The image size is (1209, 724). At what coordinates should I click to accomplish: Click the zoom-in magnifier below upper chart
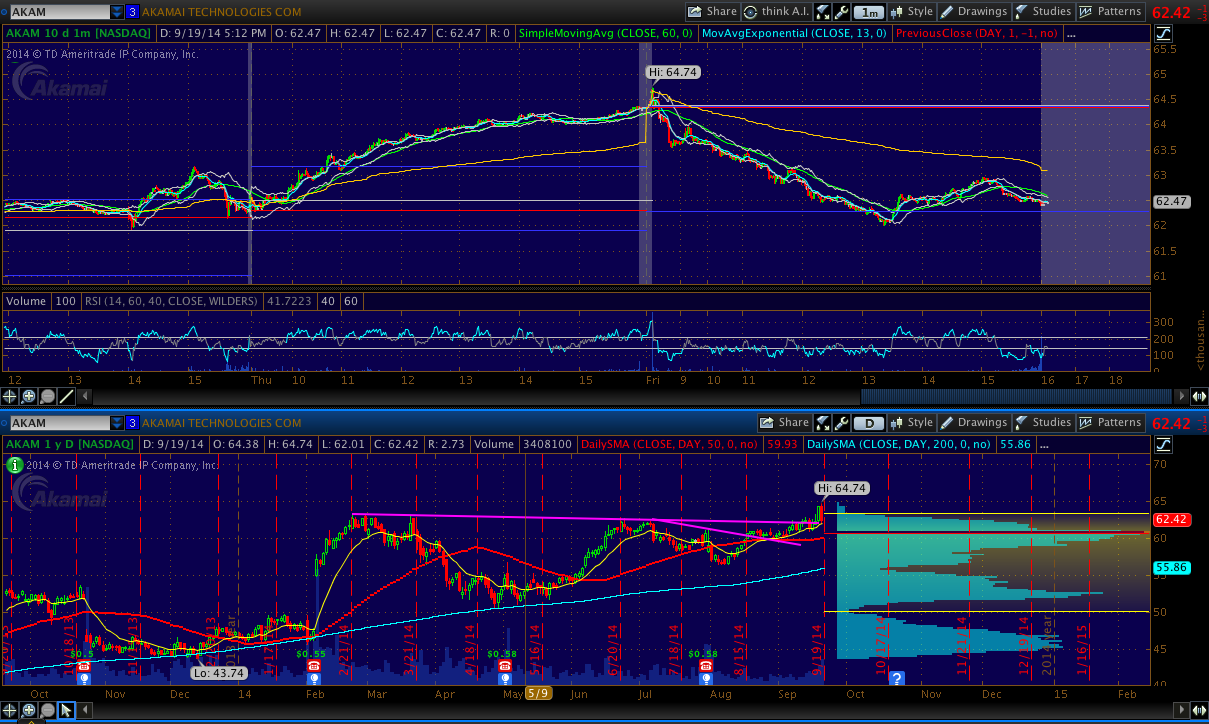tap(29, 396)
